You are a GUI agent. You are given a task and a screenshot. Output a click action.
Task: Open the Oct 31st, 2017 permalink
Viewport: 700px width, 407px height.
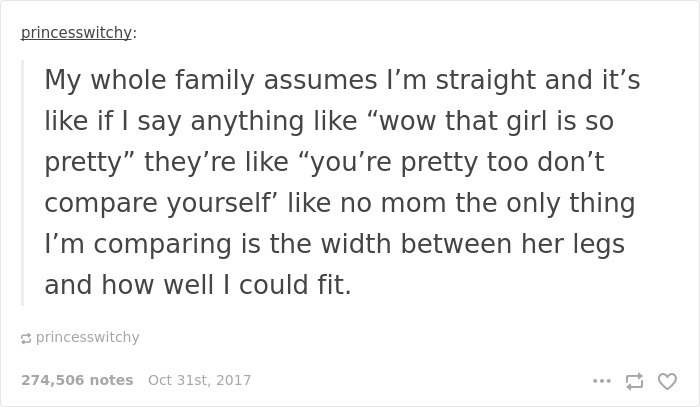point(200,380)
